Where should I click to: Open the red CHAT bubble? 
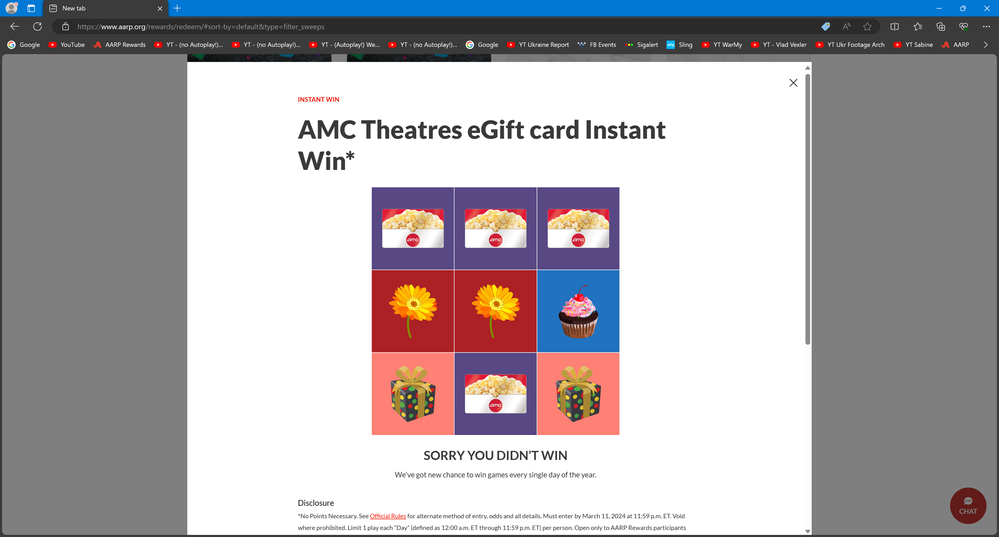click(x=968, y=505)
